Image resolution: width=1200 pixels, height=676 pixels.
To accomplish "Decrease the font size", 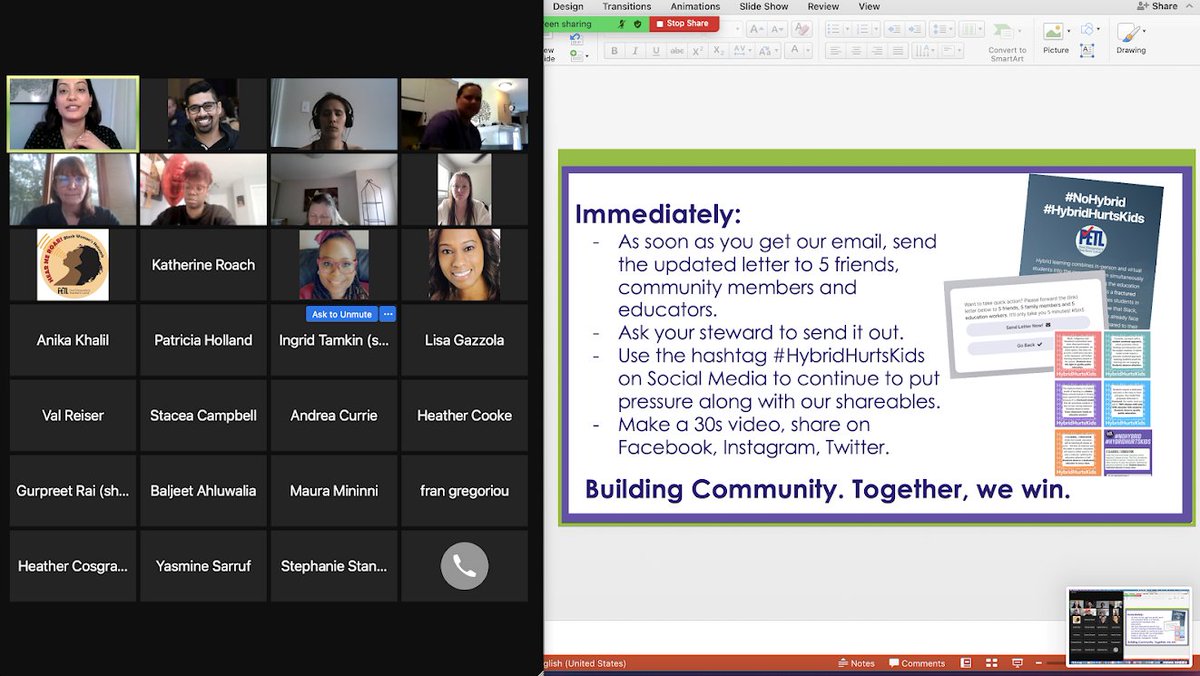I will [x=777, y=29].
